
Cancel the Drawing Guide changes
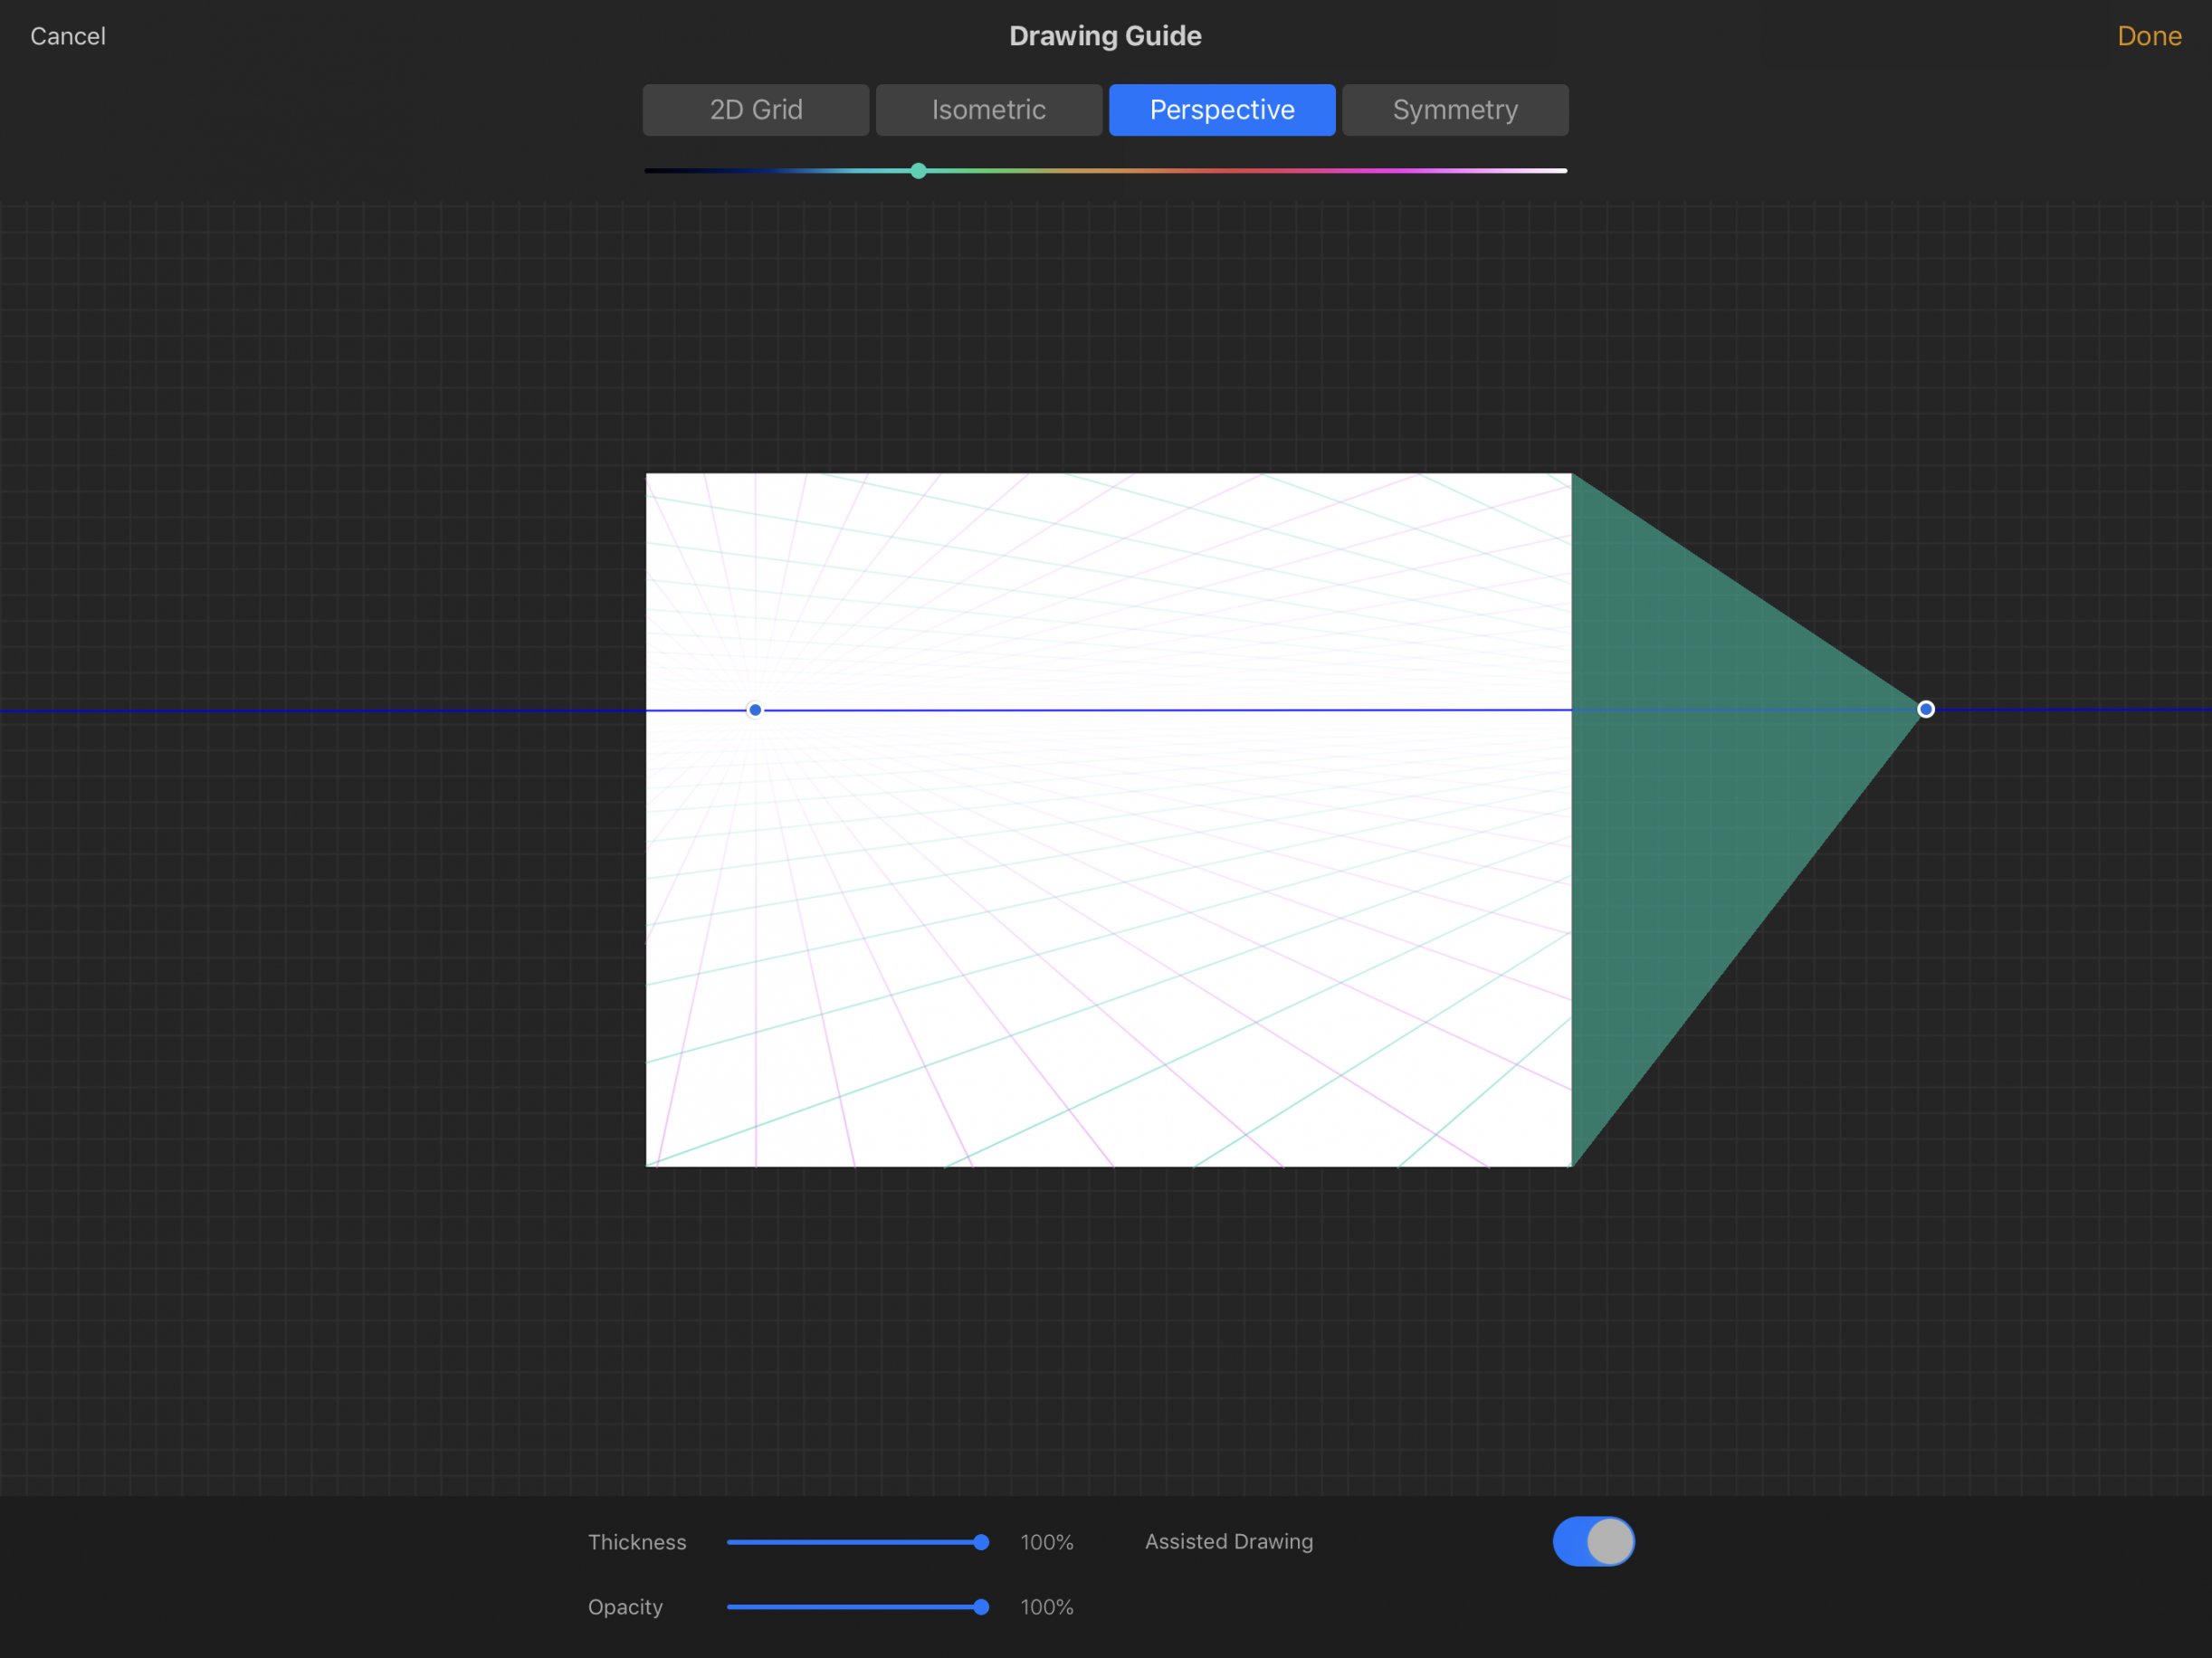(x=67, y=36)
